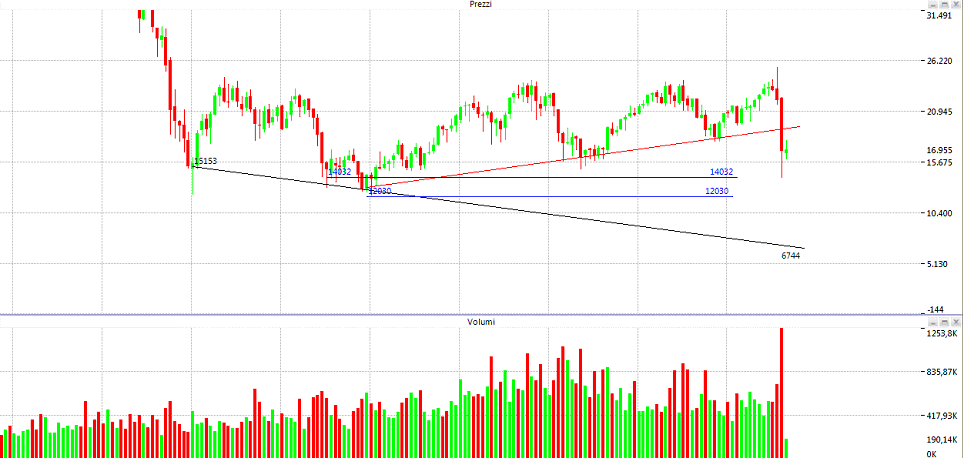Screen dimensions: 963x458
Task: Maximize the Volumi panel
Action: 945,322
